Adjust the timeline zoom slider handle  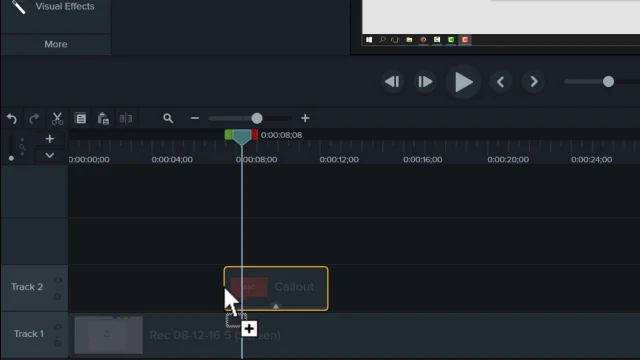[257, 118]
